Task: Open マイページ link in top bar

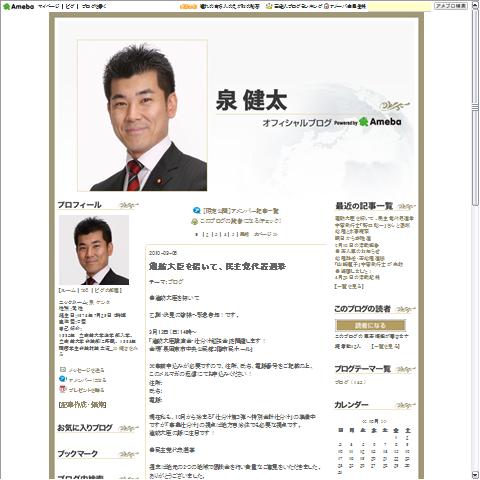Action: (49, 6)
